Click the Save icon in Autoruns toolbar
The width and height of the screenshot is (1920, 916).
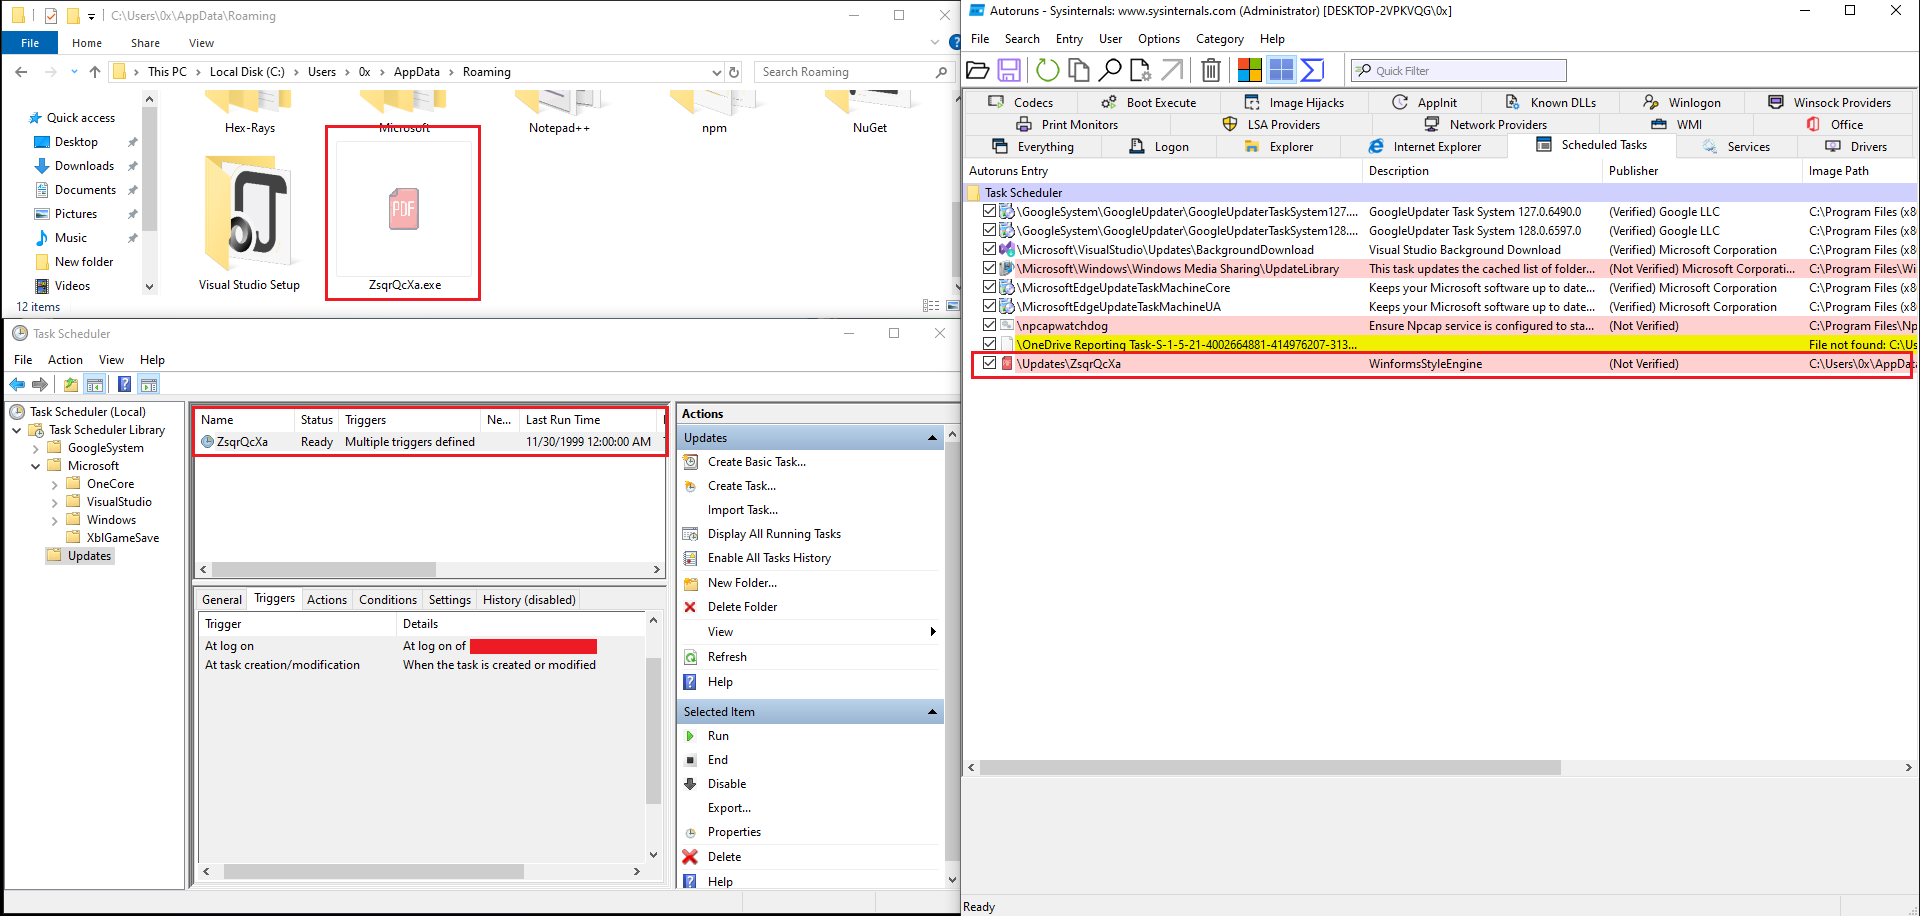pyautogui.click(x=1009, y=70)
